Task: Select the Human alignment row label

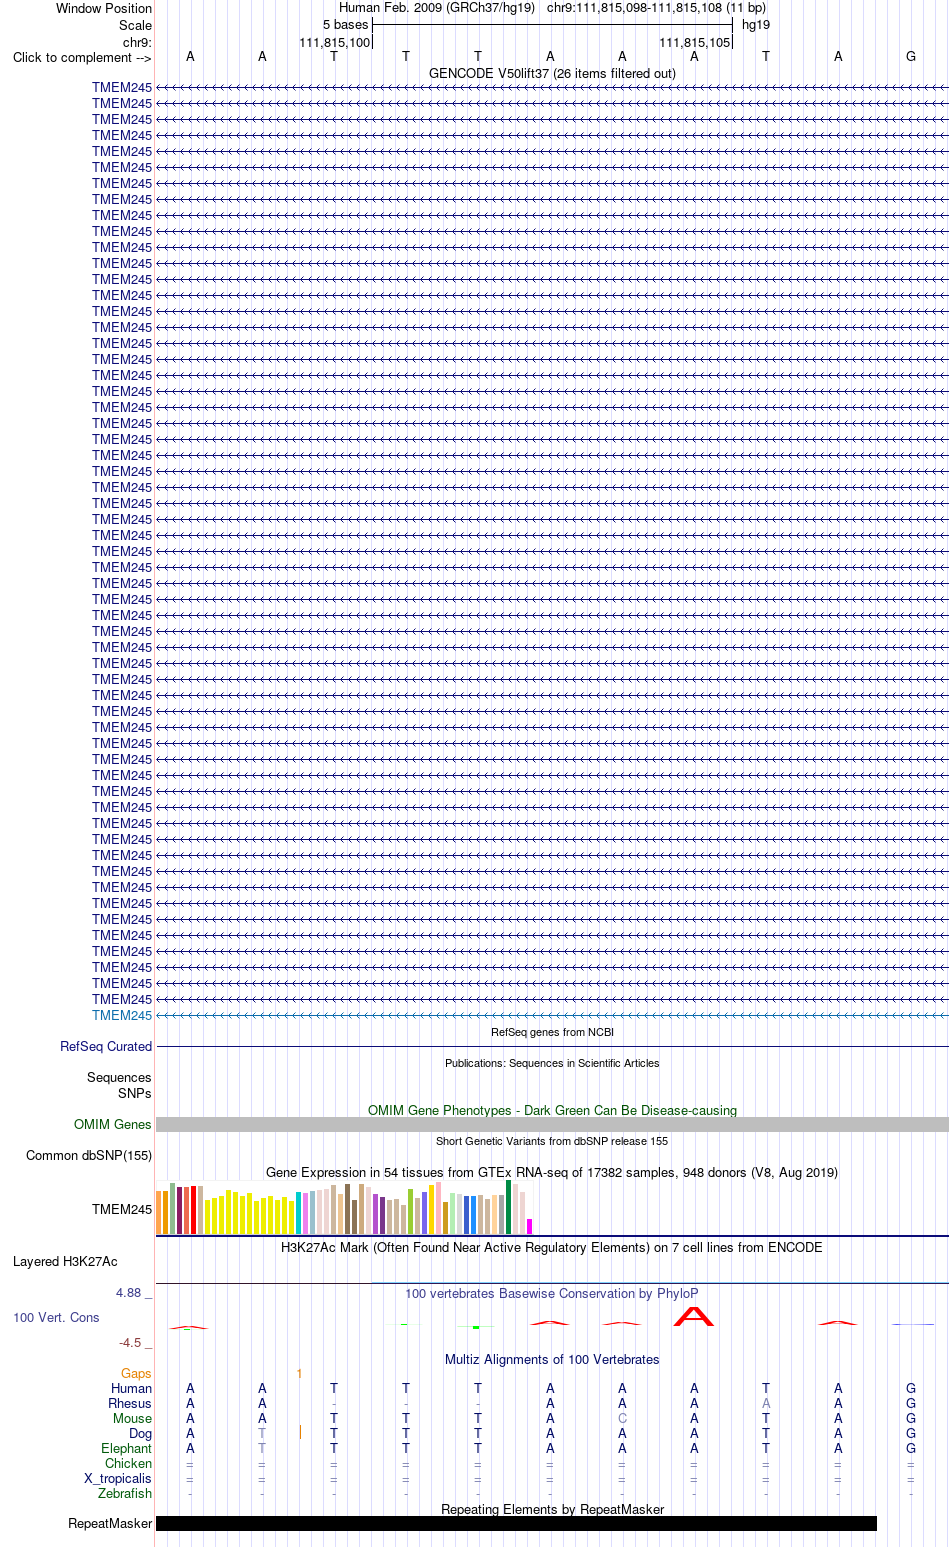Action: point(131,1388)
